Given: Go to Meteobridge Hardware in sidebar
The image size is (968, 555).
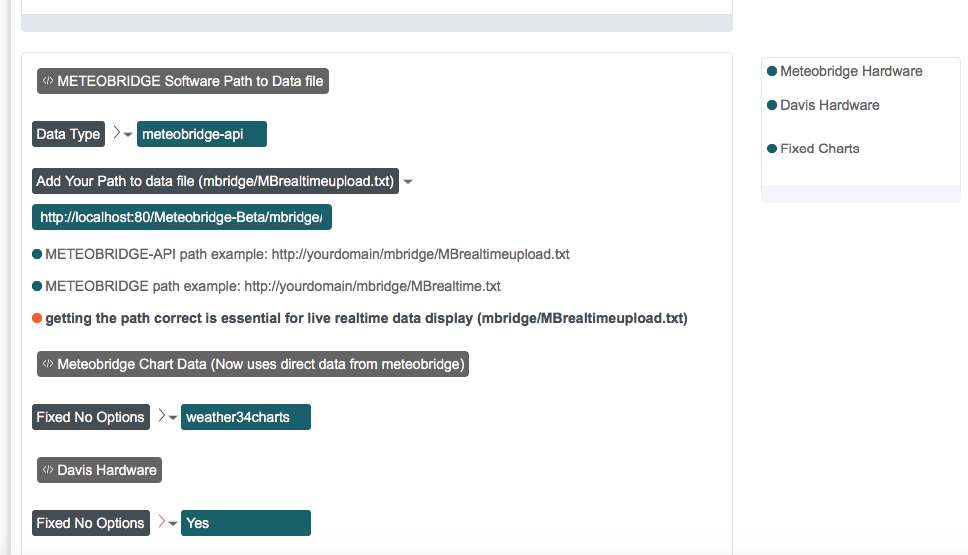Looking at the screenshot, I should pyautogui.click(x=850, y=71).
